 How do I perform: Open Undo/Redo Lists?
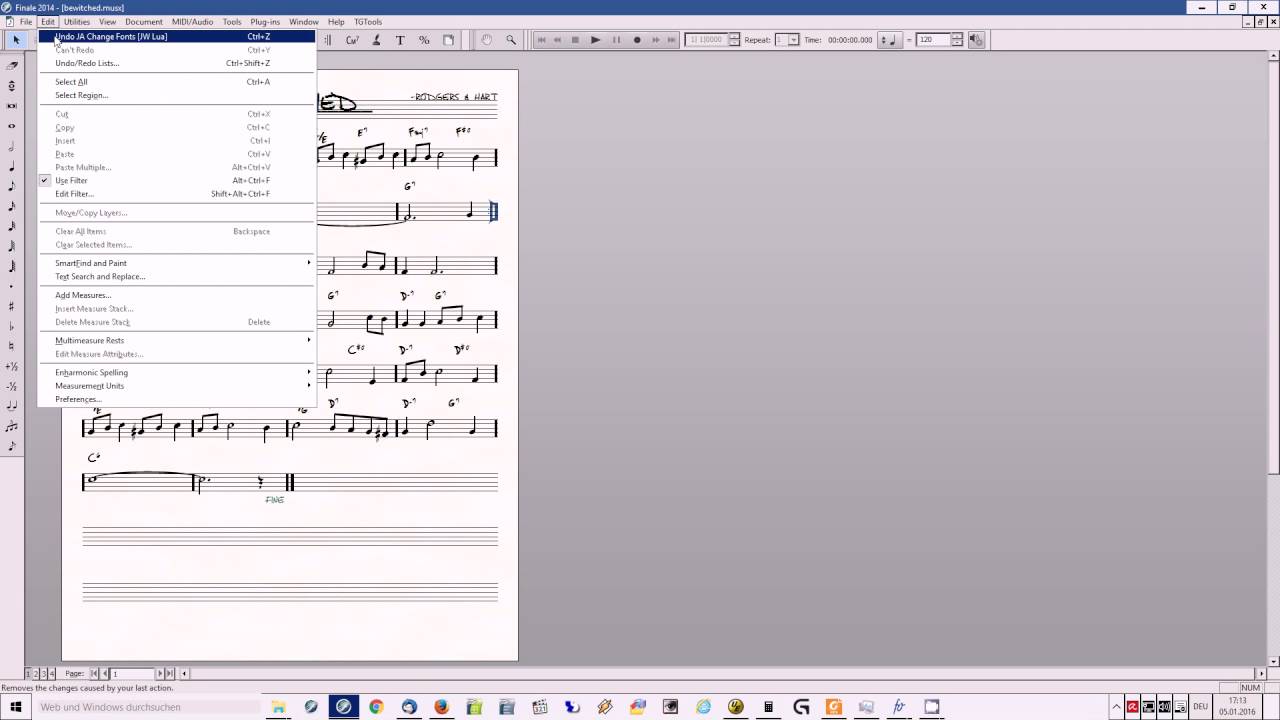pyautogui.click(x=176, y=63)
